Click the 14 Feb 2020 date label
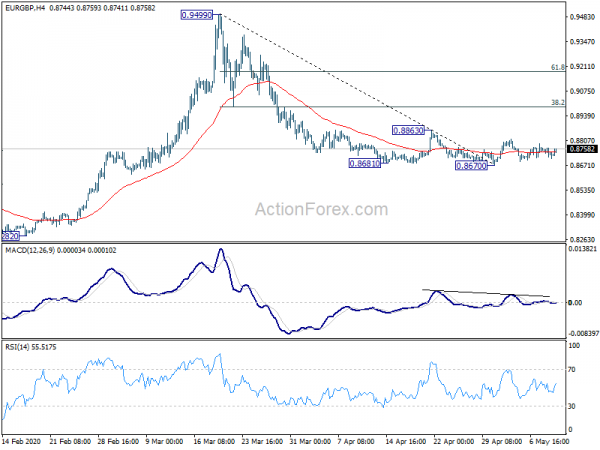The image size is (600, 450). click(x=21, y=441)
